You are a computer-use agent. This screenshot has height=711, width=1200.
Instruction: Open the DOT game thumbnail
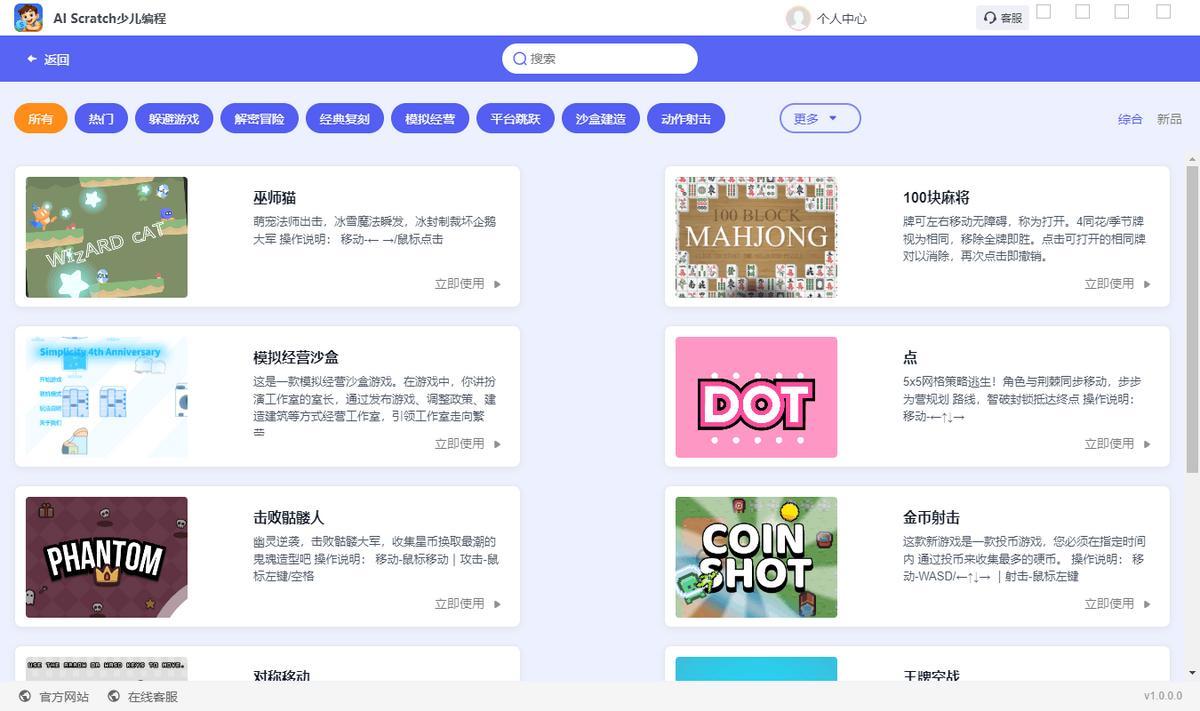click(756, 397)
